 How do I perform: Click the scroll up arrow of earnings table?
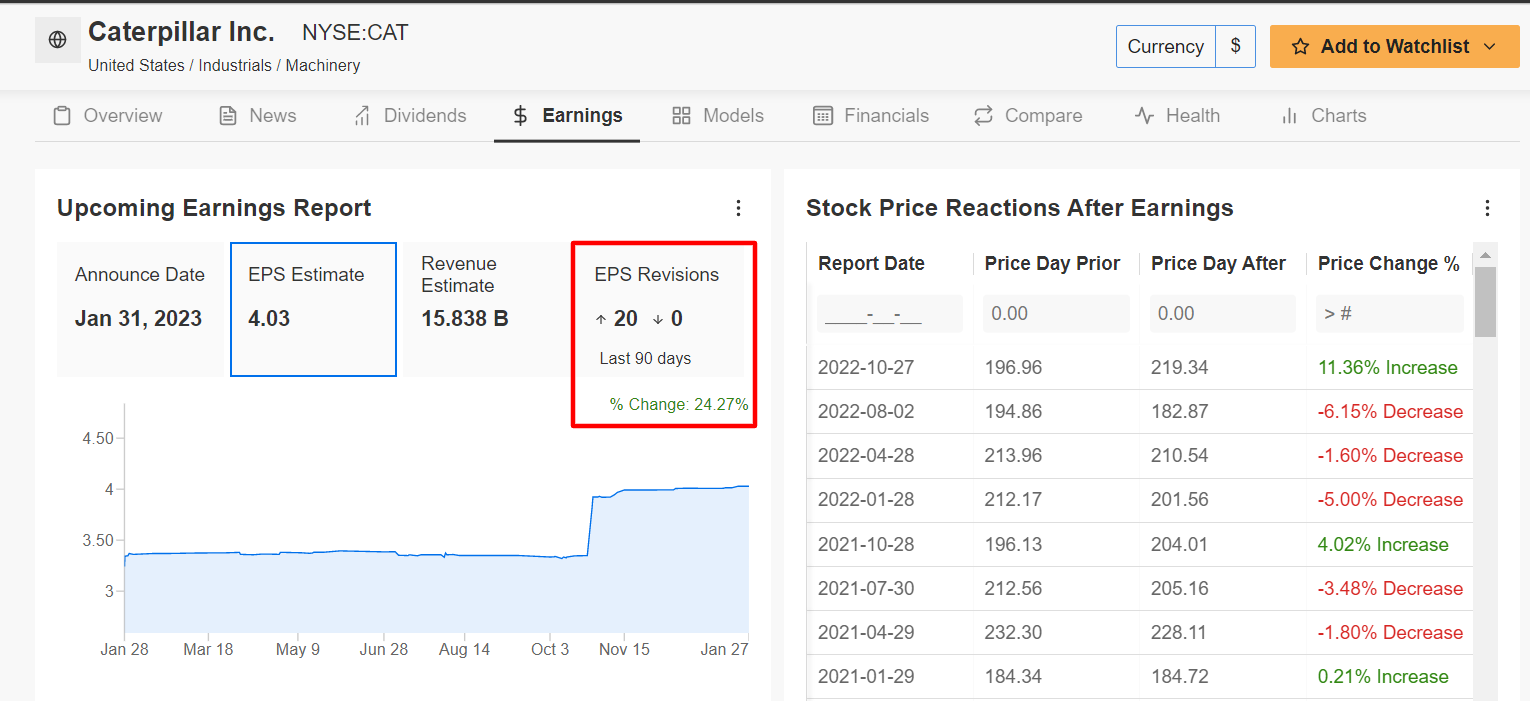click(x=1486, y=254)
